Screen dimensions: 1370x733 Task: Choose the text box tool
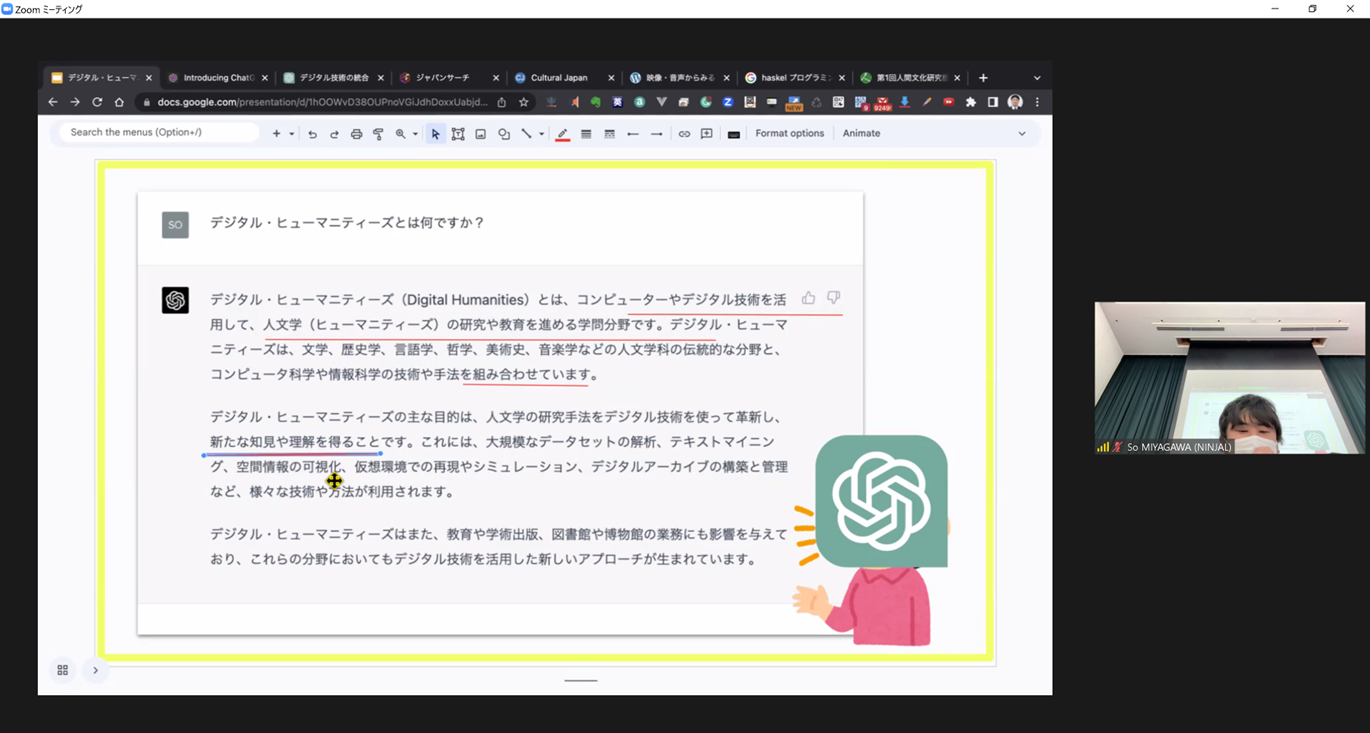(x=458, y=134)
